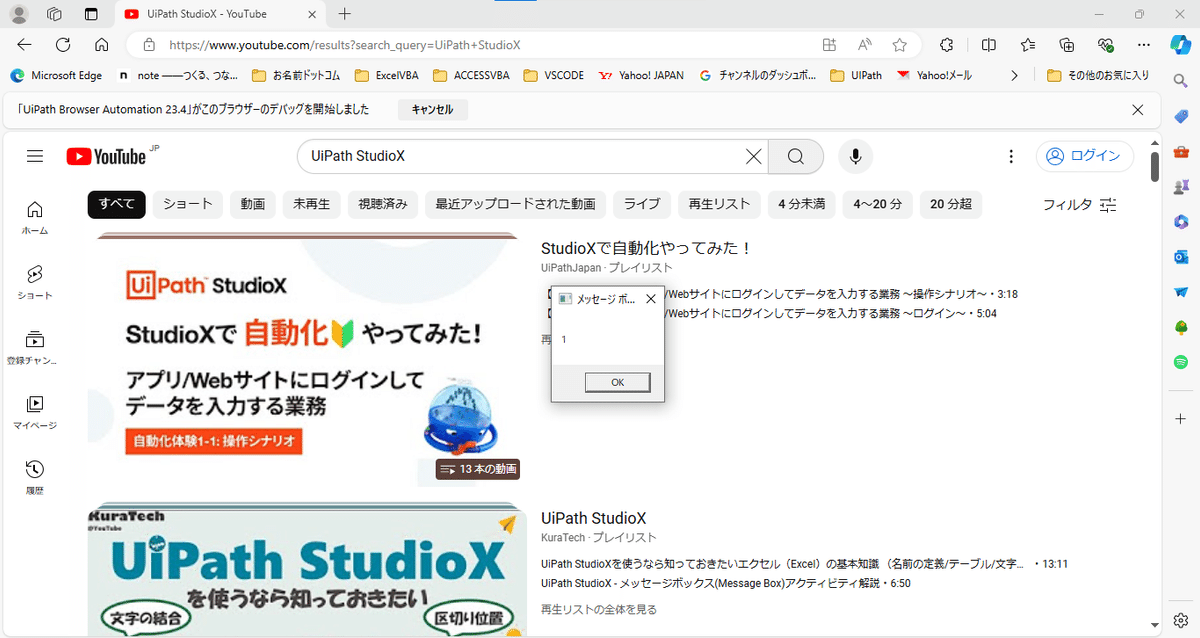1200x638 pixels.
Task: Select the 20 分超 filter chip
Action: click(x=951, y=204)
